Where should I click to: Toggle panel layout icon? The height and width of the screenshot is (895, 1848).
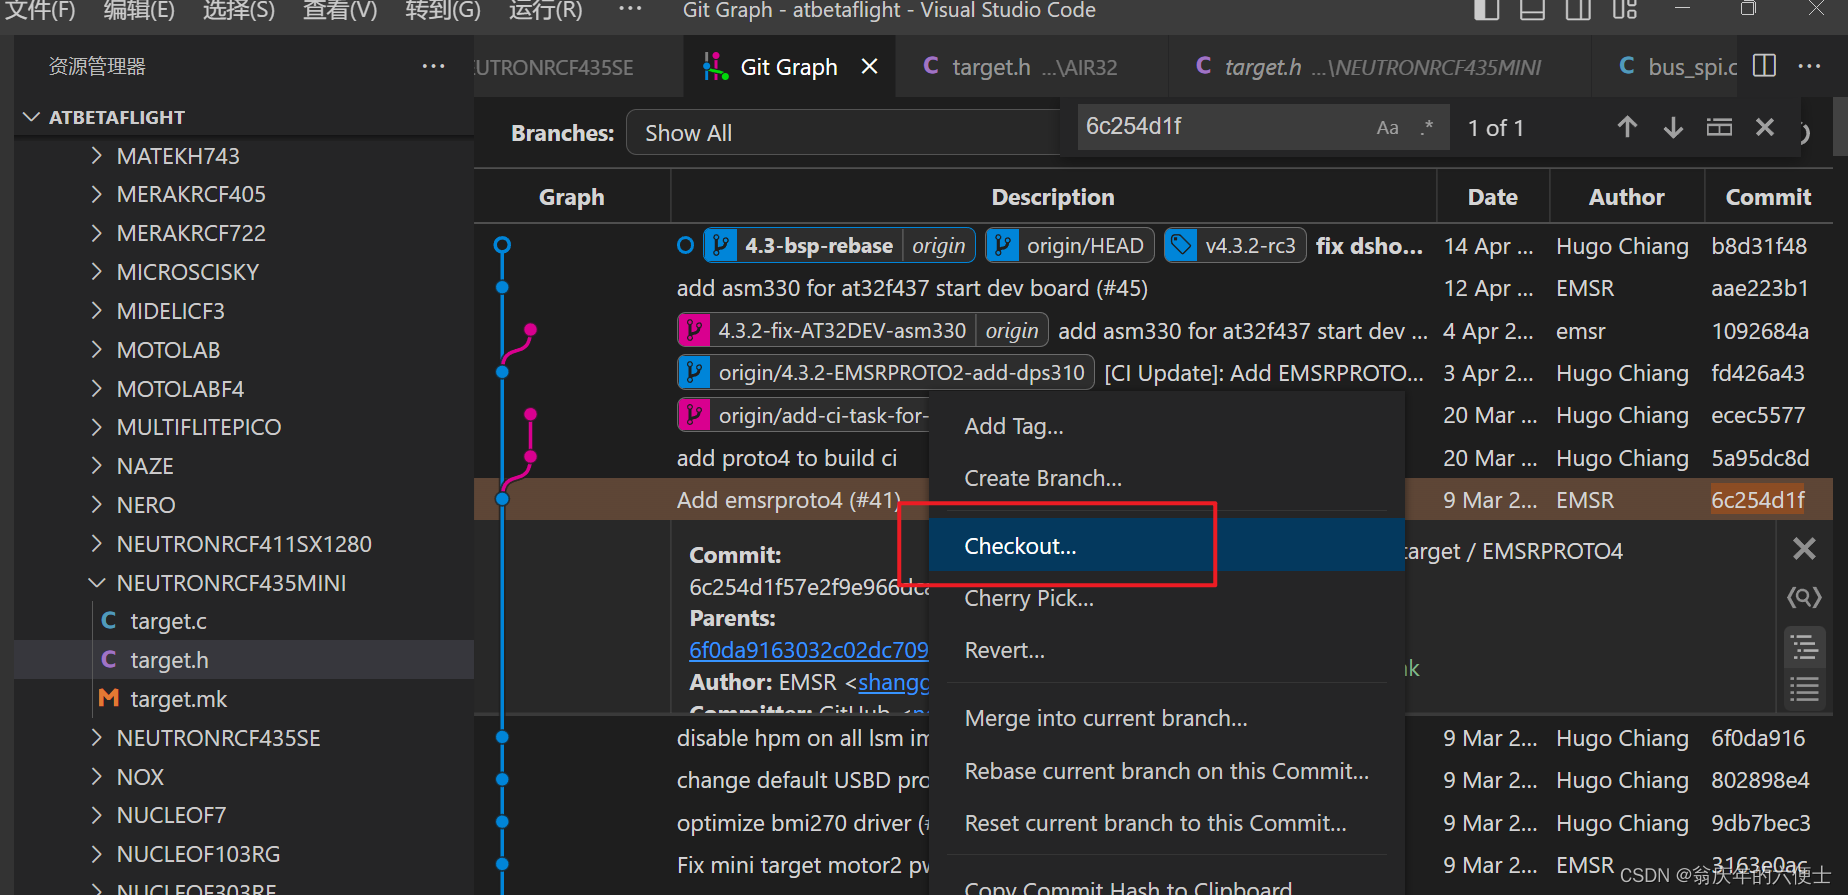tap(1532, 10)
